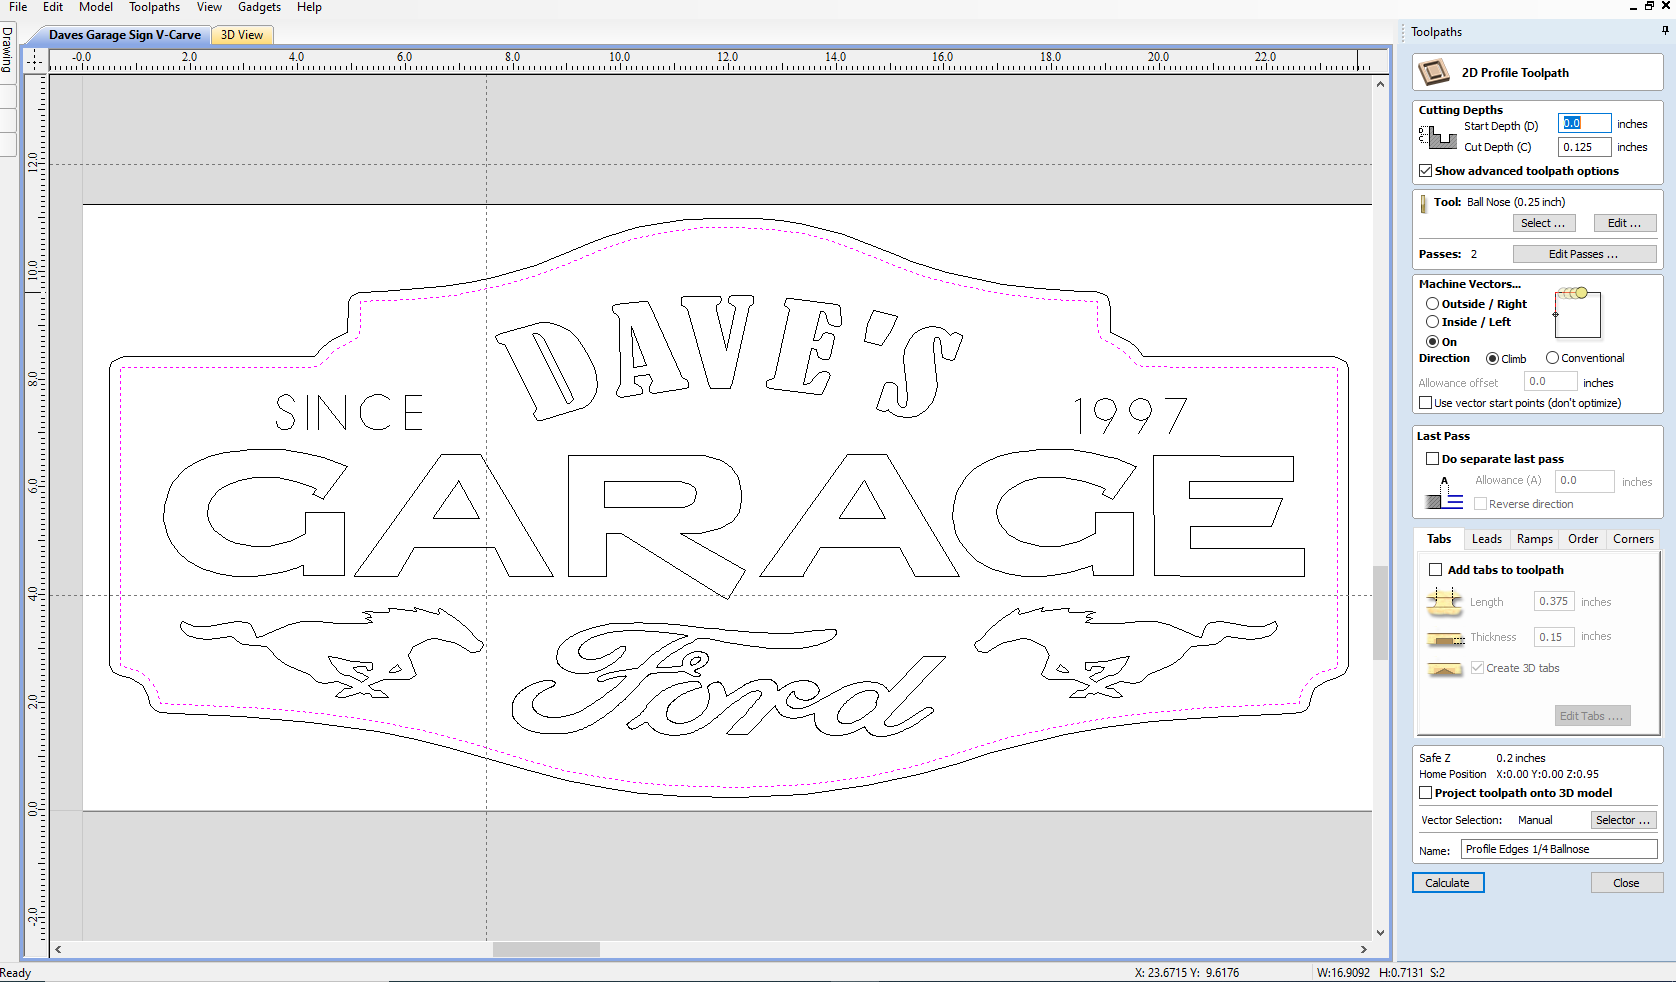The height and width of the screenshot is (982, 1676).
Task: Open the Drawing side tab
Action: point(8,50)
